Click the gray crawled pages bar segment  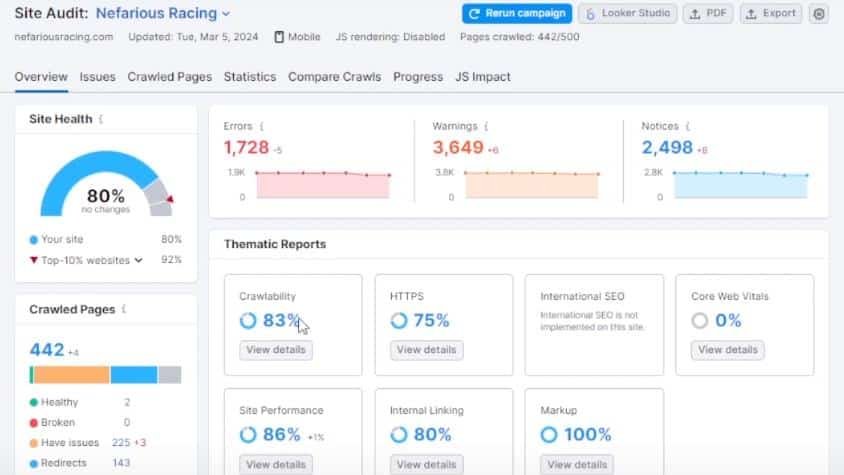click(170, 375)
